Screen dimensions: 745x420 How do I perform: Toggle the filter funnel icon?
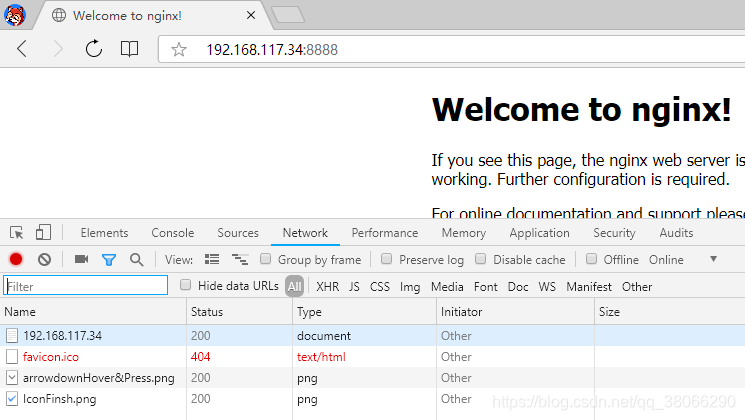click(109, 259)
